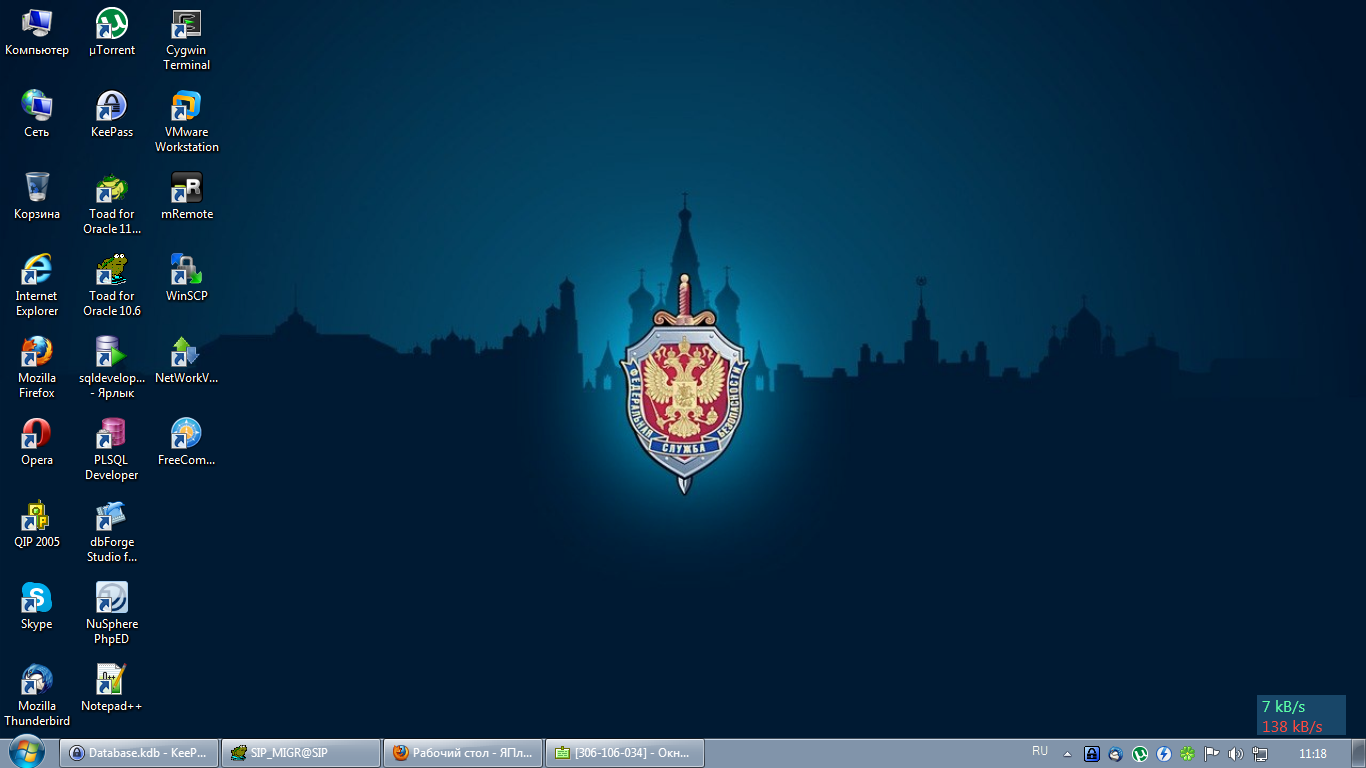Screen dimensions: 1366x768
Task: Select the QIP 2005 desktop shortcut
Action: tap(37, 524)
